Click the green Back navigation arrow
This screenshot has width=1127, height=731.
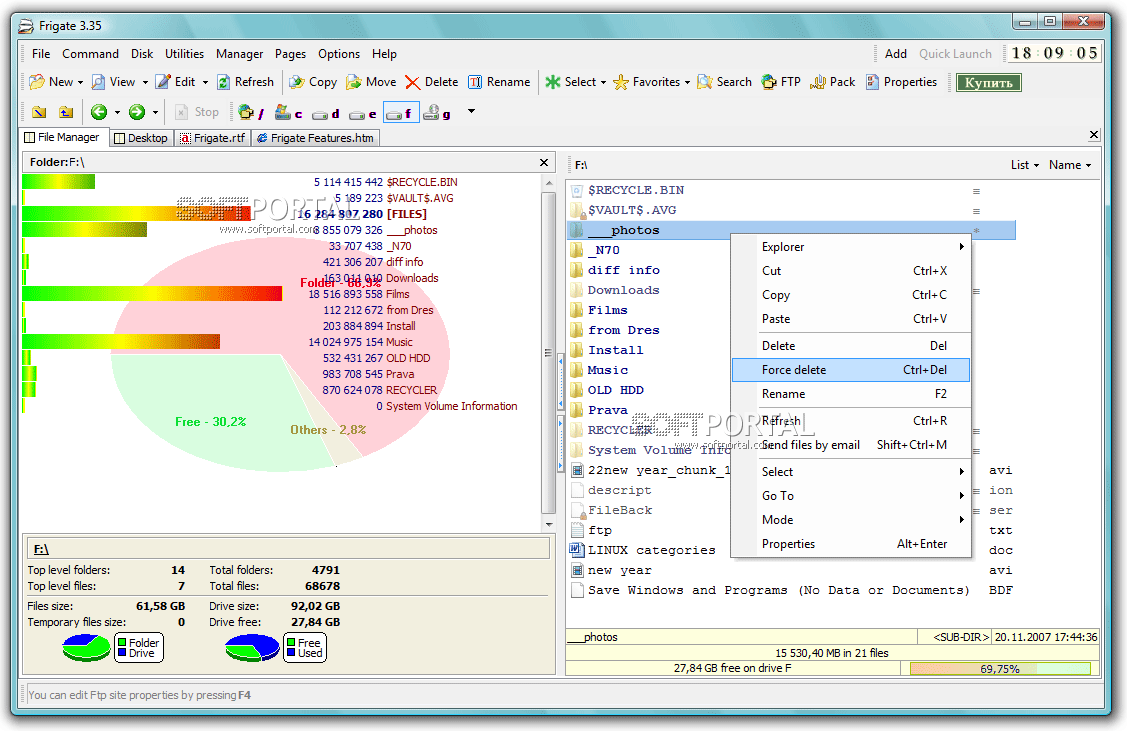(x=99, y=112)
